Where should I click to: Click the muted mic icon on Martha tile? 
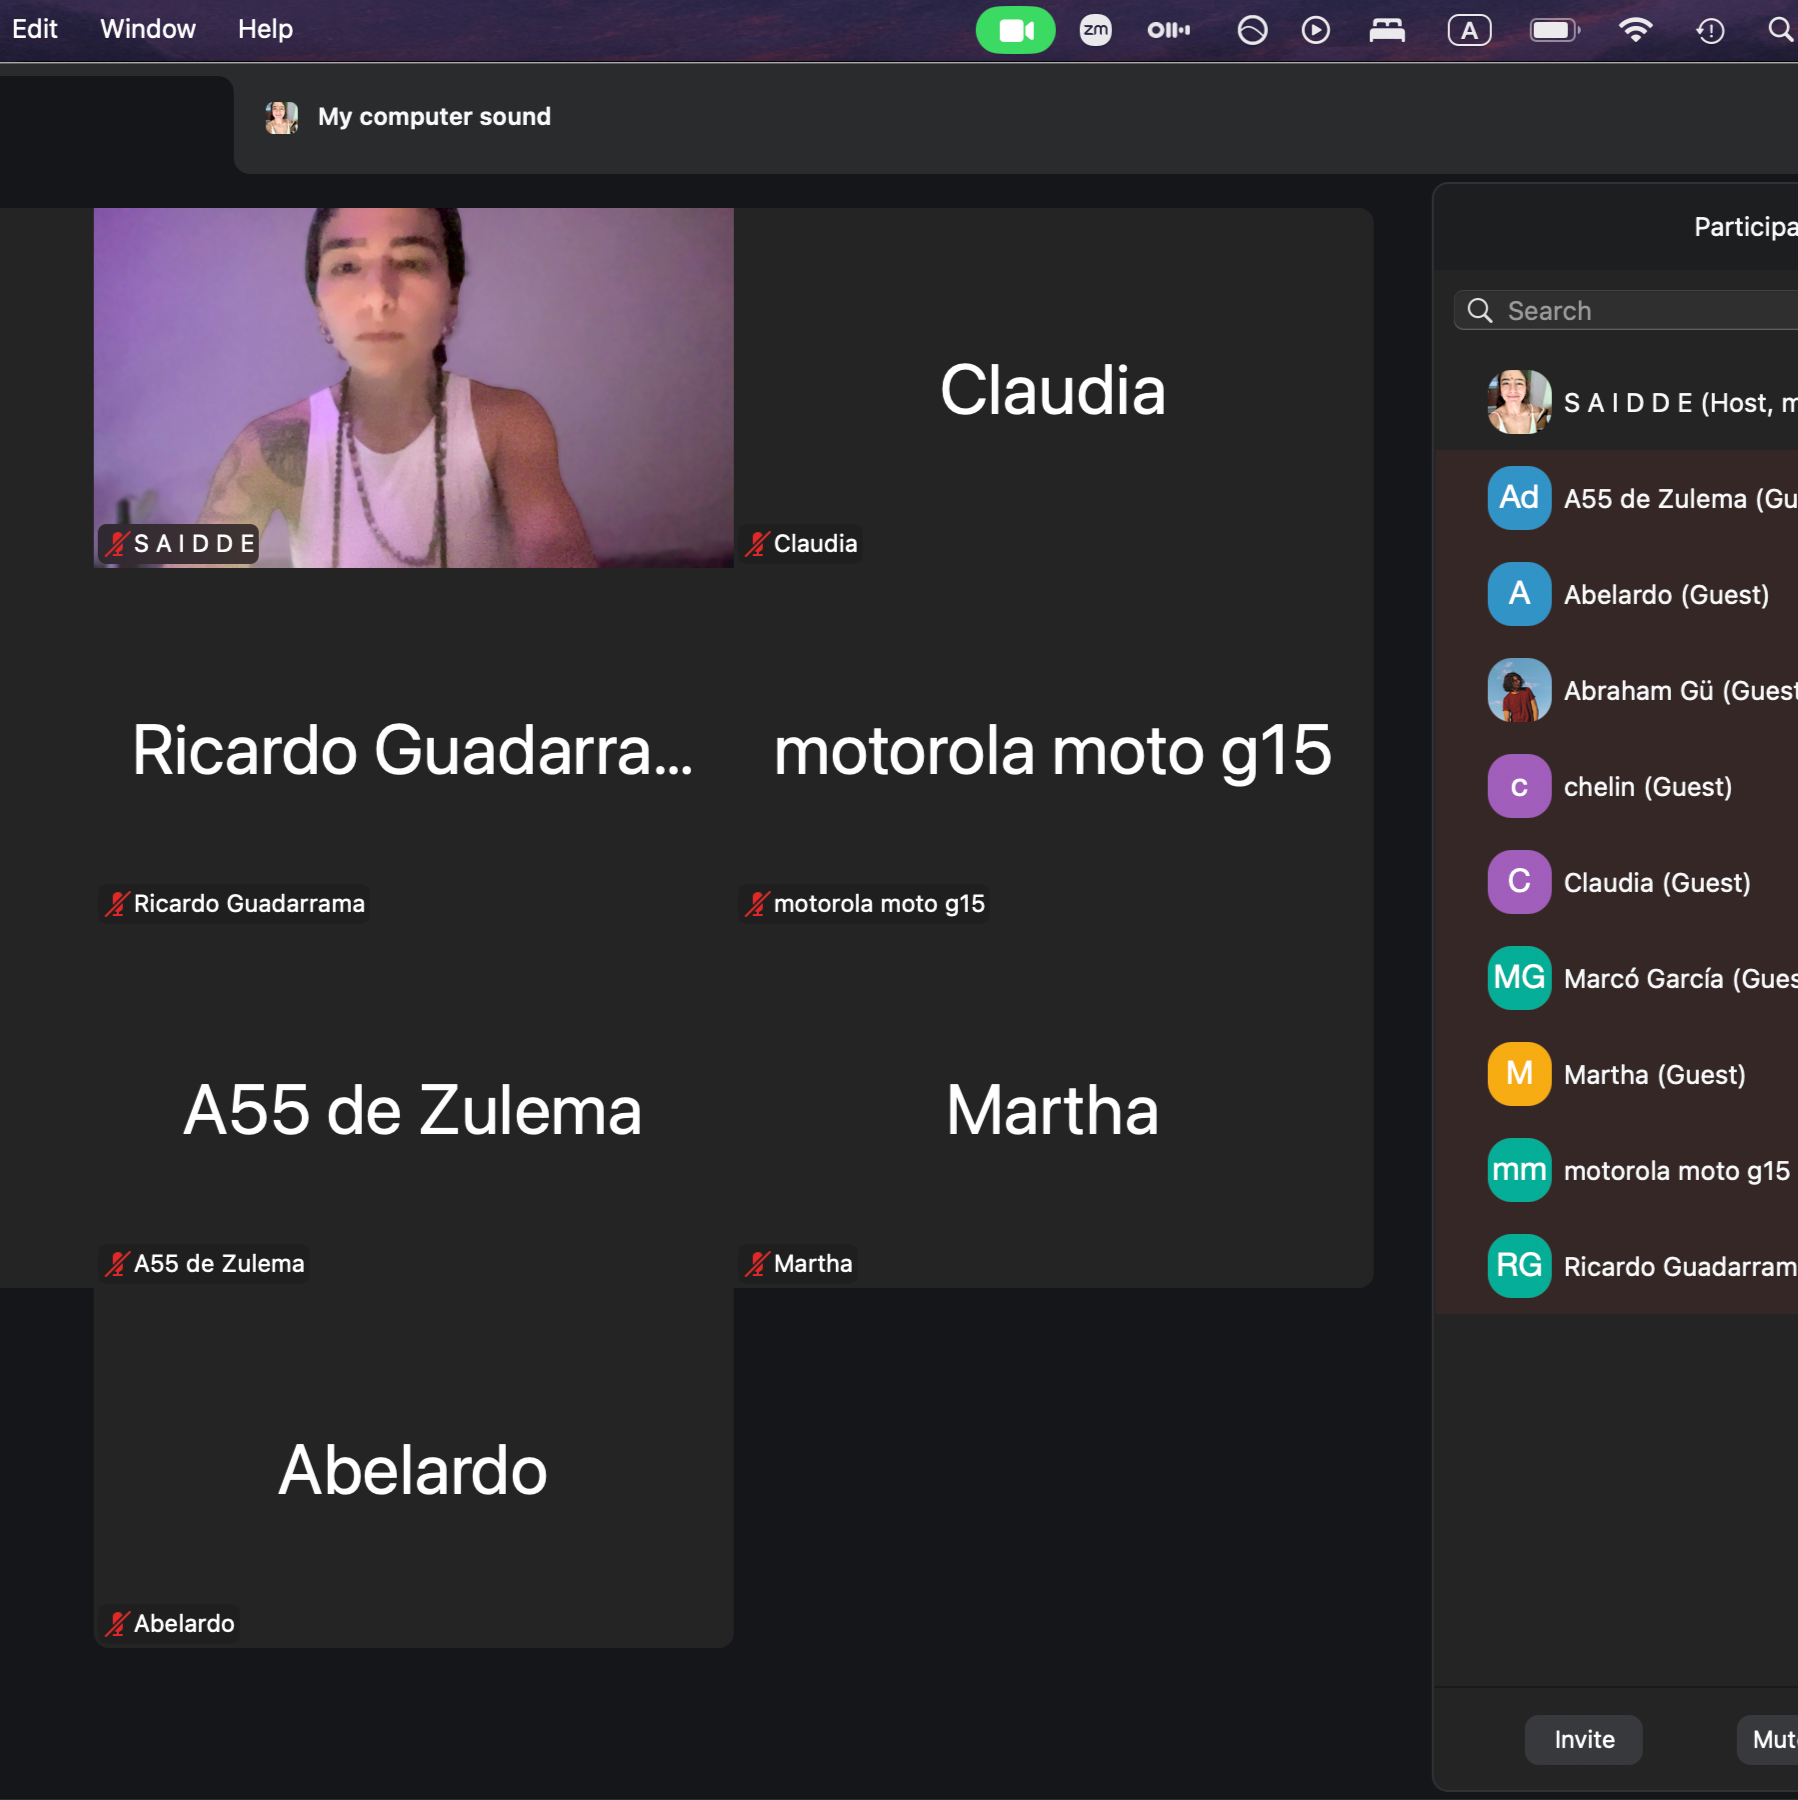(x=757, y=1264)
